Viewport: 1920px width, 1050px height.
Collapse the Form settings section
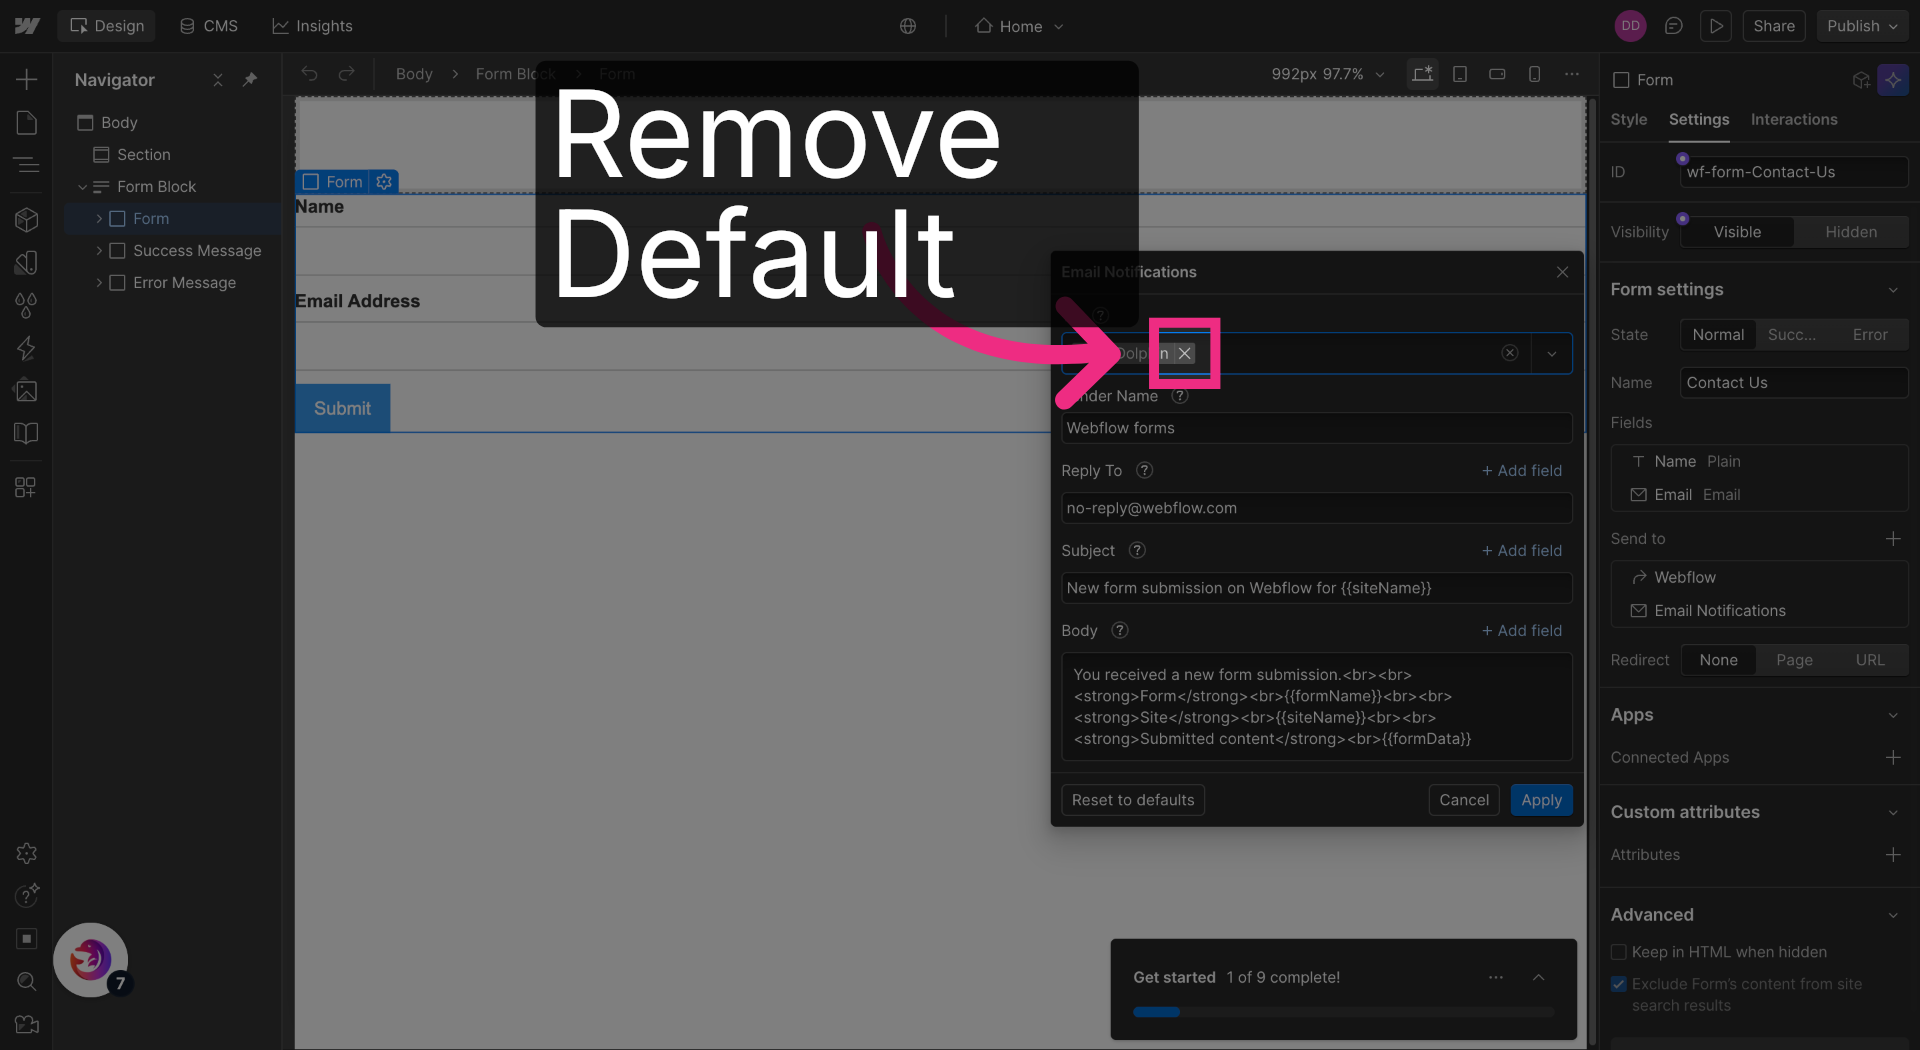[x=1892, y=290]
